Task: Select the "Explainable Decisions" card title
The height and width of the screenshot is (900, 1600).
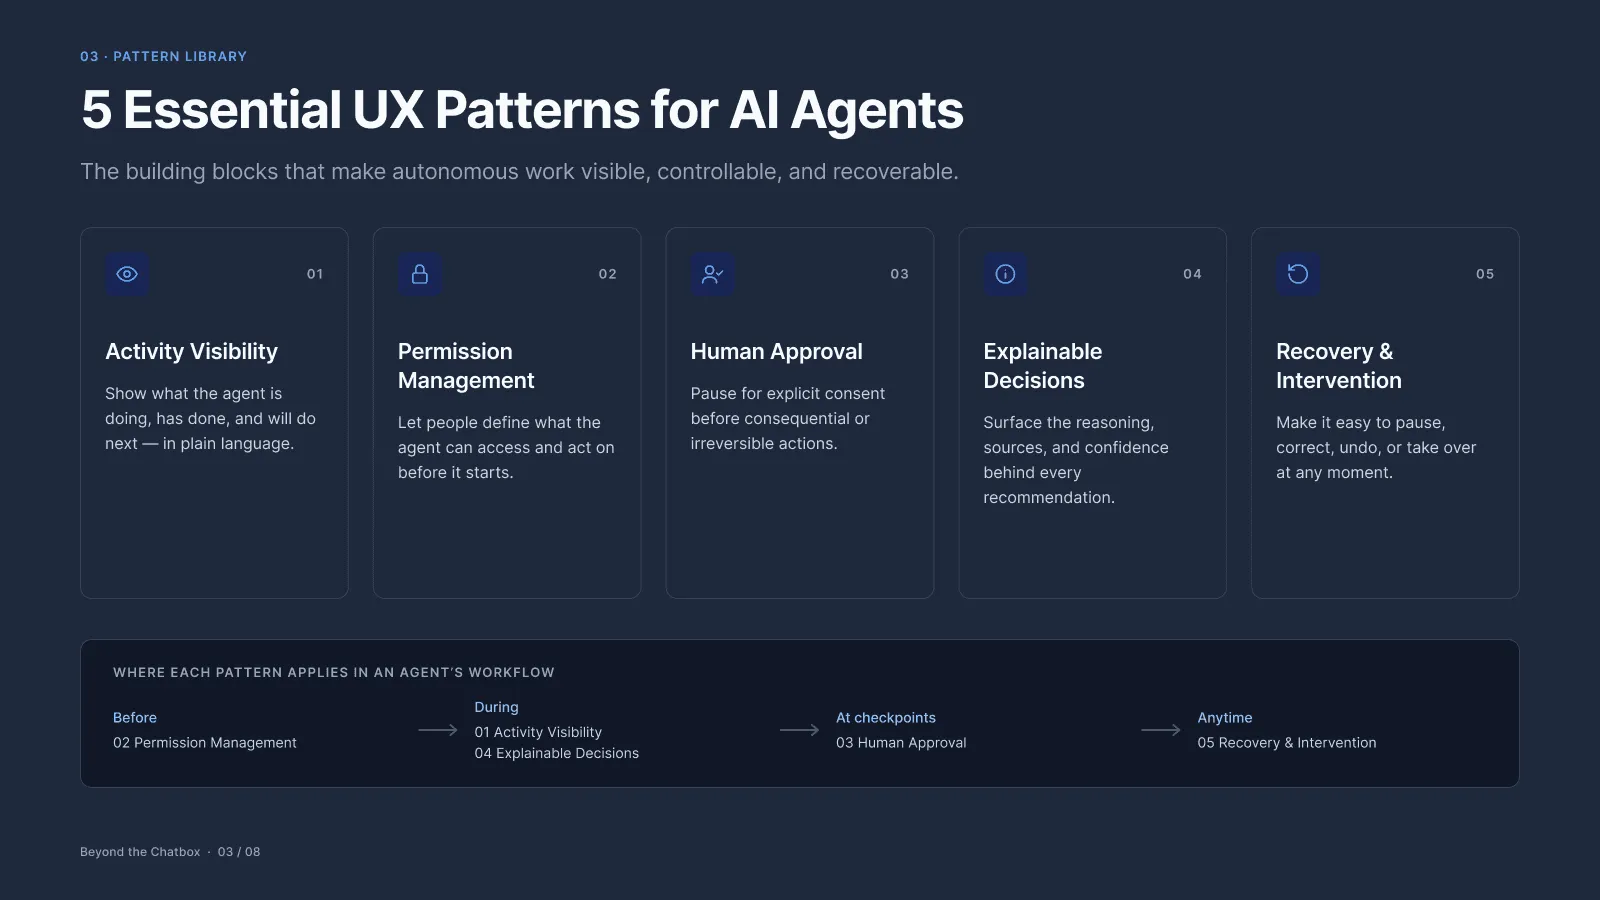Action: coord(1042,366)
